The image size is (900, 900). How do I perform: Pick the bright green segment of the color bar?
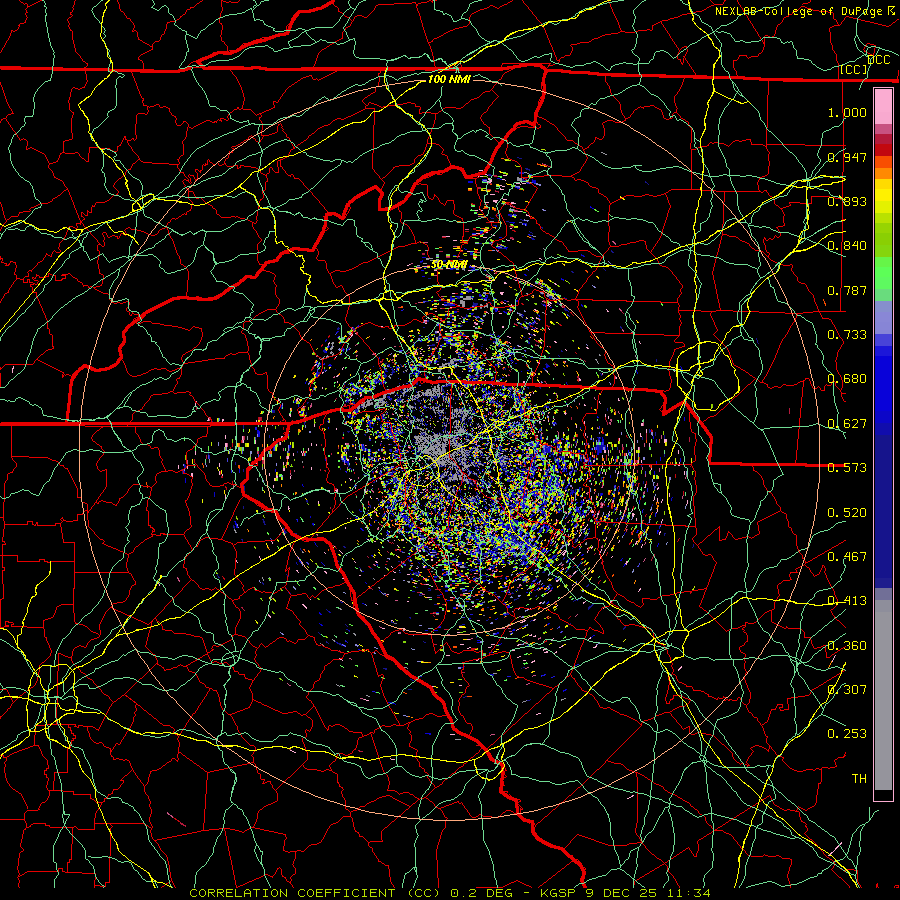(883, 273)
